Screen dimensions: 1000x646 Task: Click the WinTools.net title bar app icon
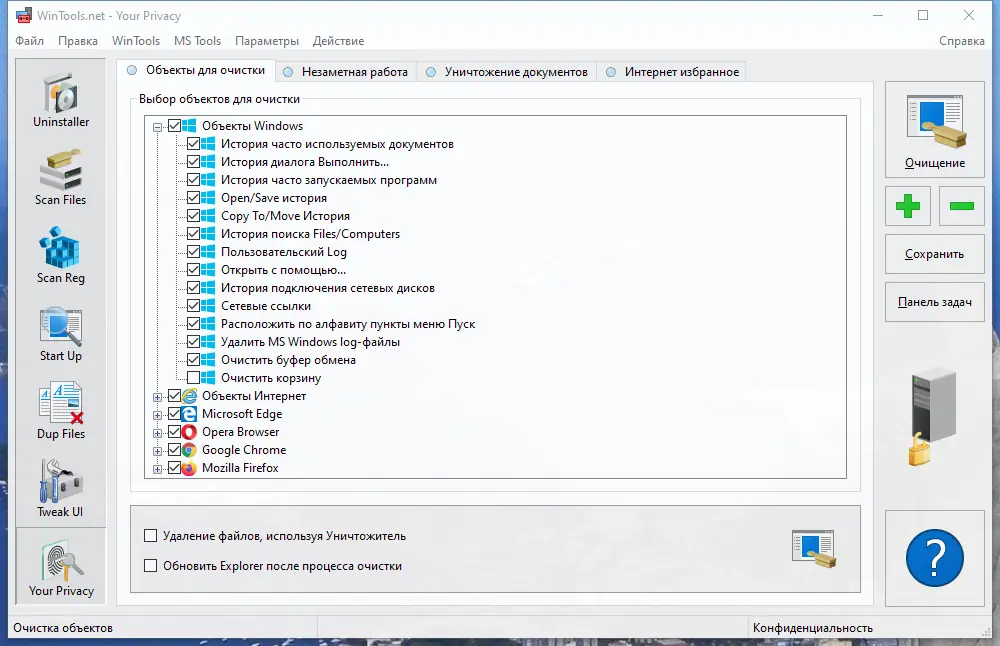(x=24, y=15)
